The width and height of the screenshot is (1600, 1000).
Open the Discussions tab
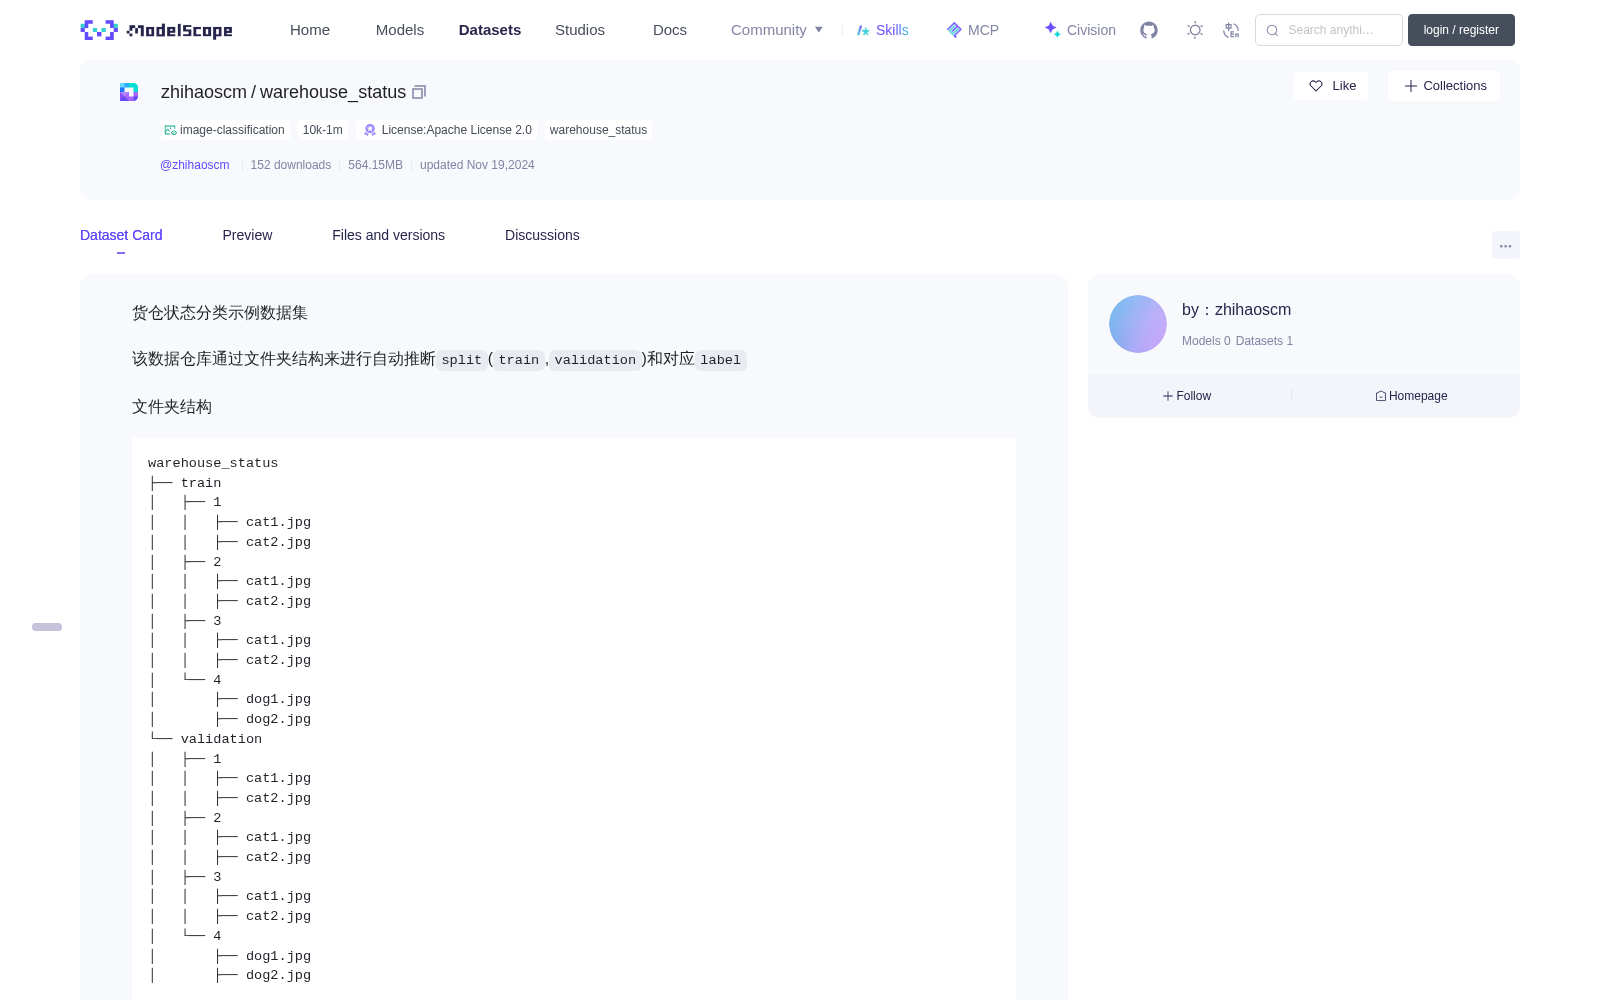click(542, 235)
